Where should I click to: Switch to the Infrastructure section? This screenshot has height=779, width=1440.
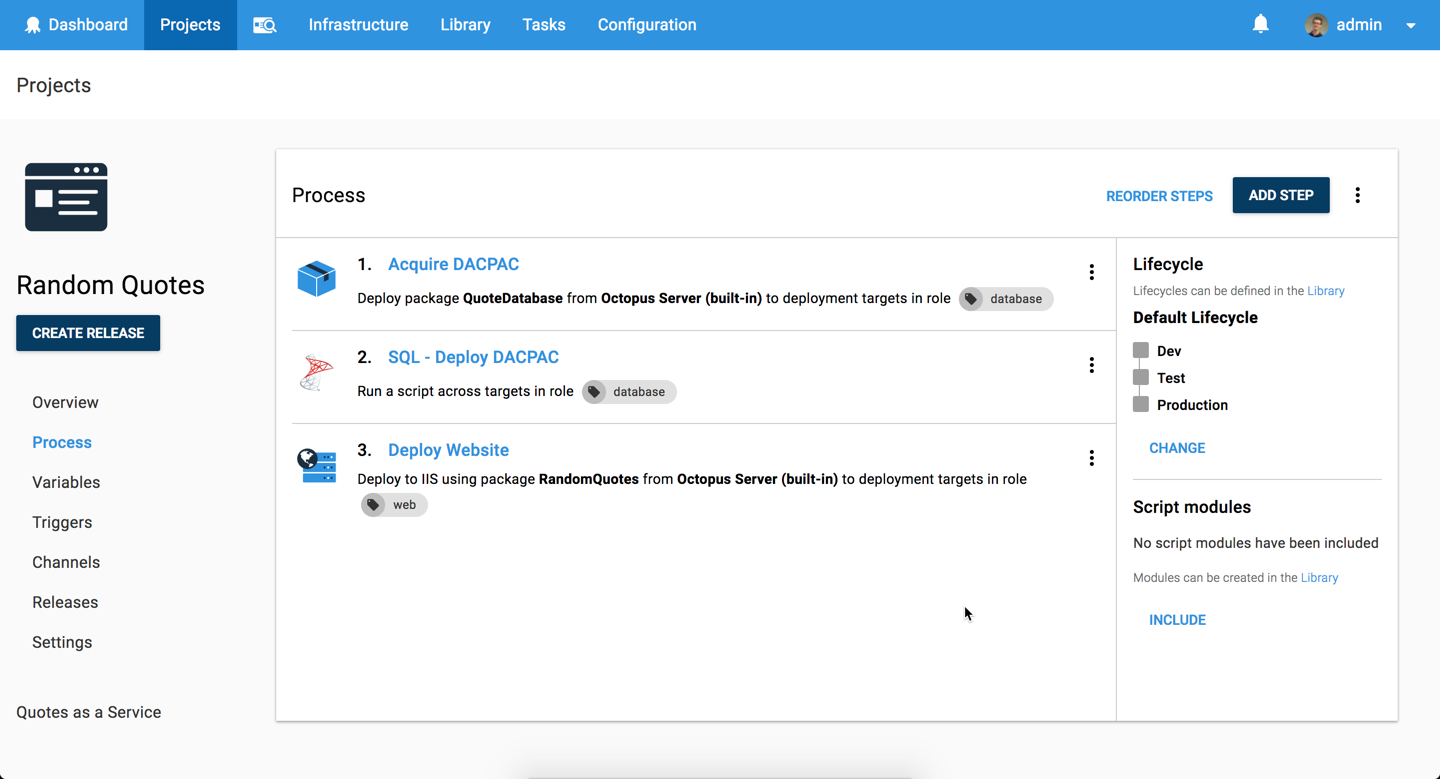point(358,24)
